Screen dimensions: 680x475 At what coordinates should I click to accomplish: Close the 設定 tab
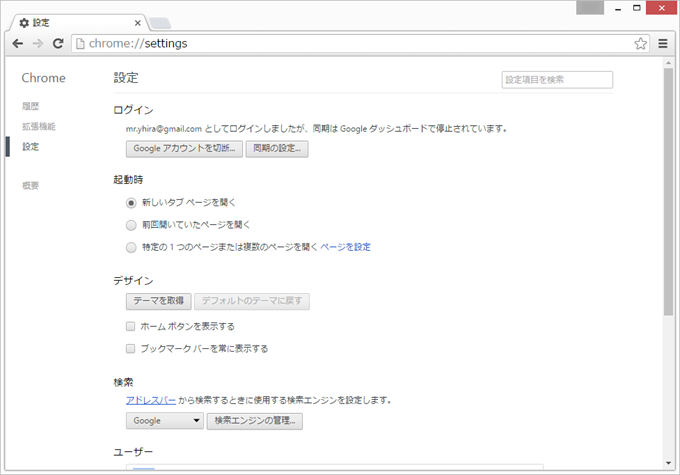click(x=137, y=23)
